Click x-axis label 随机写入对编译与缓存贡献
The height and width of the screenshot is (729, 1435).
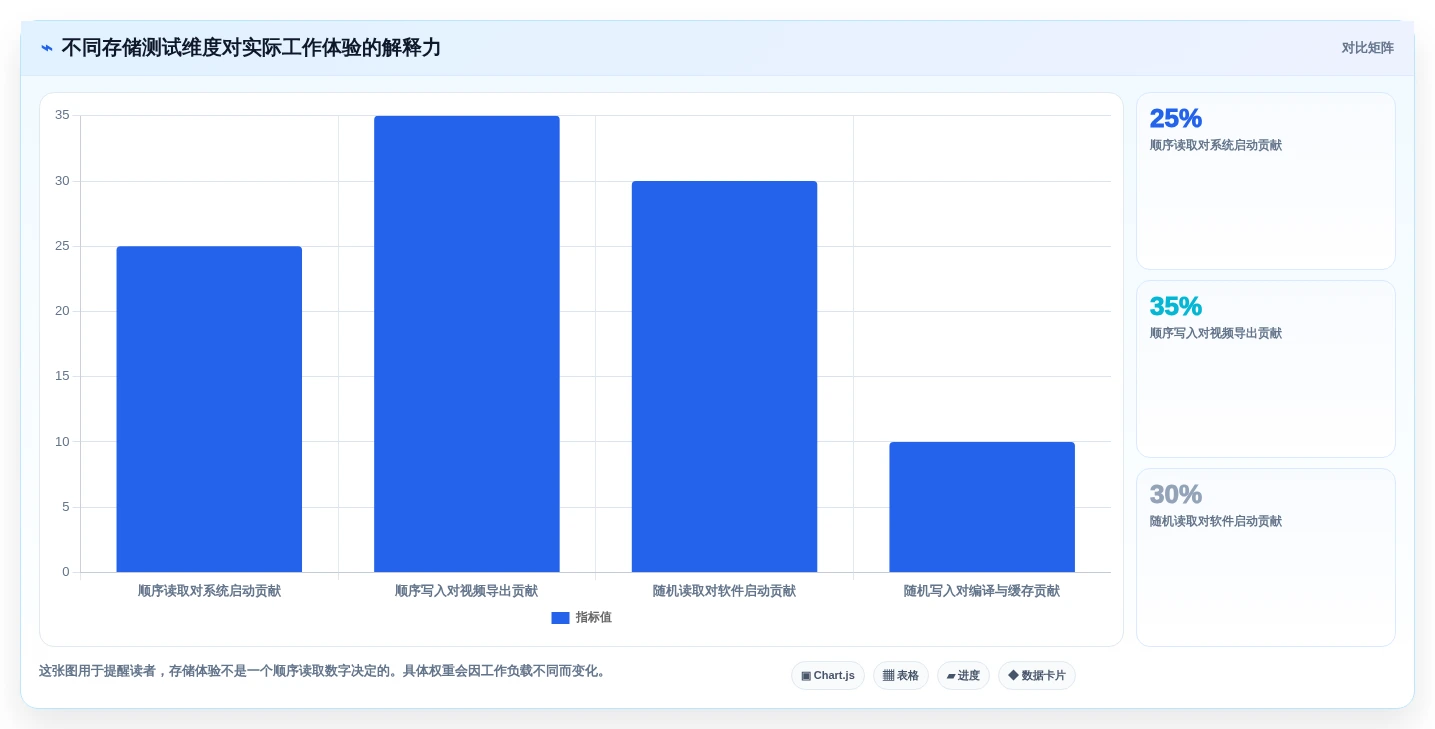982,591
